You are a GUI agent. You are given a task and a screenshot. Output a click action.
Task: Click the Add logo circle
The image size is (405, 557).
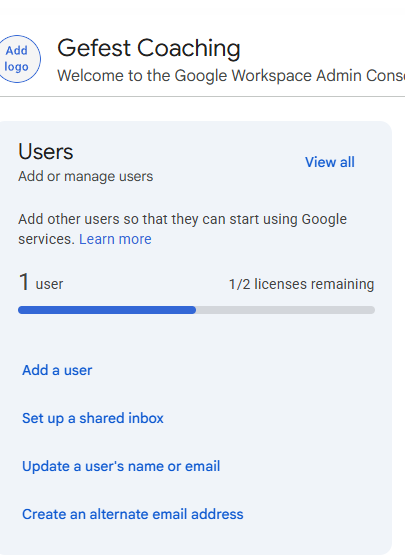click(16, 59)
